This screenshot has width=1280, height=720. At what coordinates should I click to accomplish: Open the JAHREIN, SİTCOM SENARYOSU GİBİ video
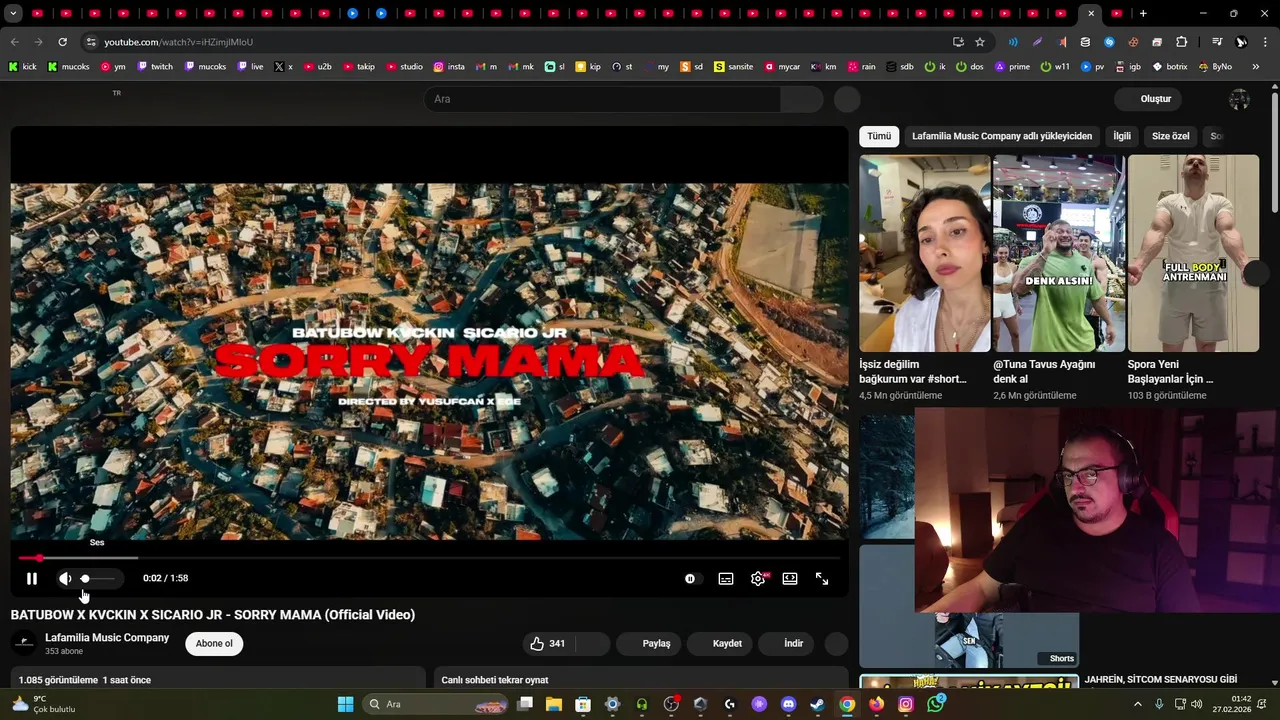[1160, 680]
